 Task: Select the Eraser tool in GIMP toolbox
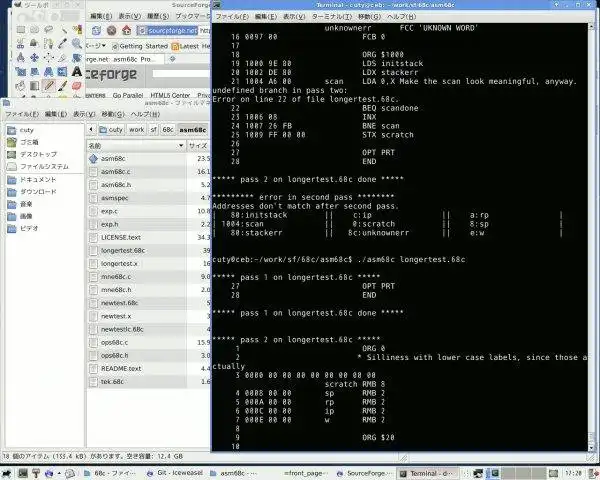tap(77, 86)
